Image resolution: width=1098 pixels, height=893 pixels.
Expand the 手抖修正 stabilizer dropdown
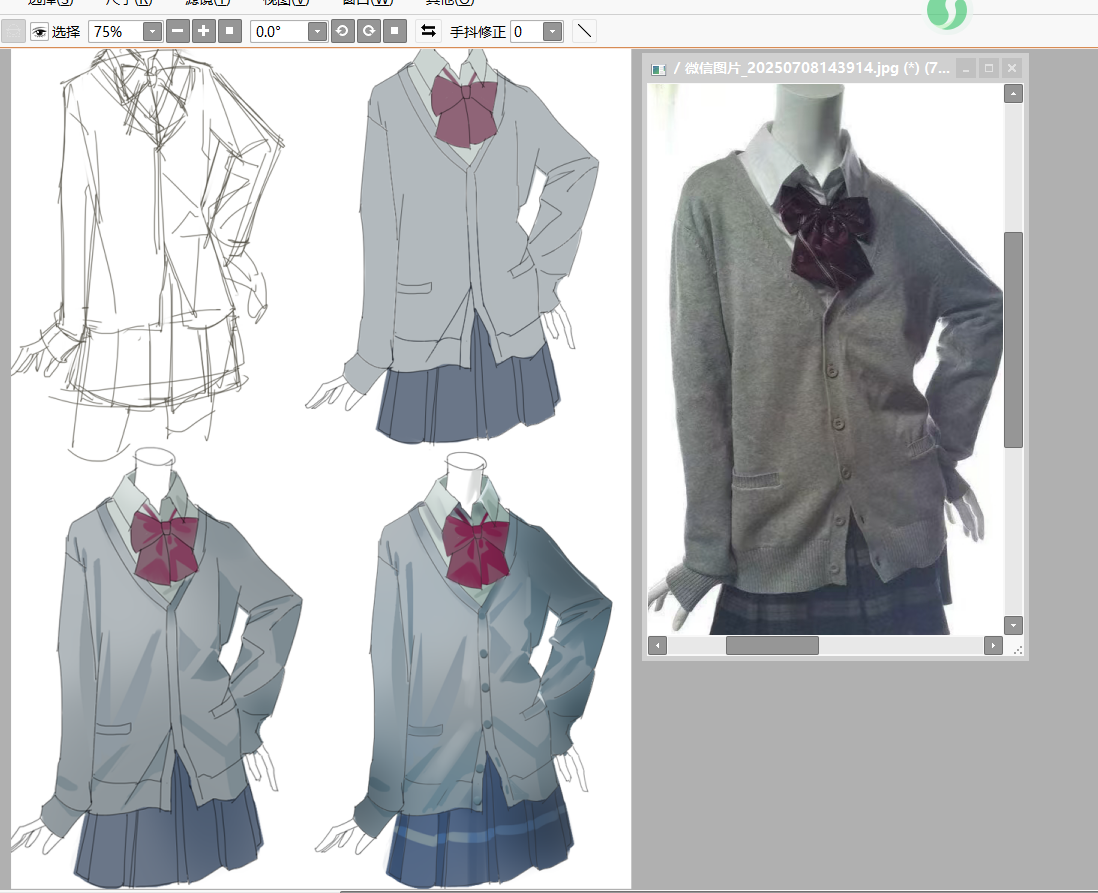552,32
